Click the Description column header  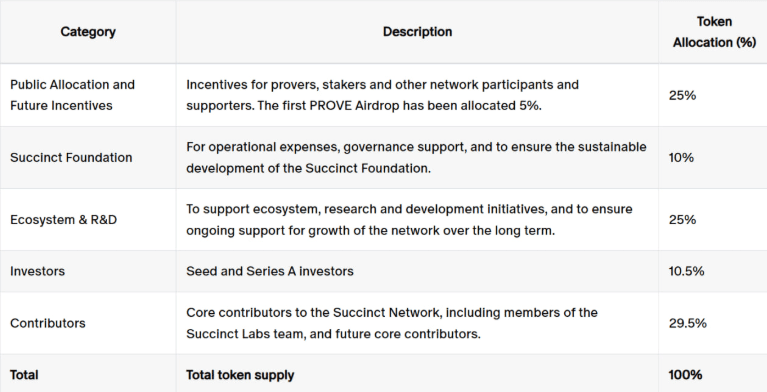417,32
